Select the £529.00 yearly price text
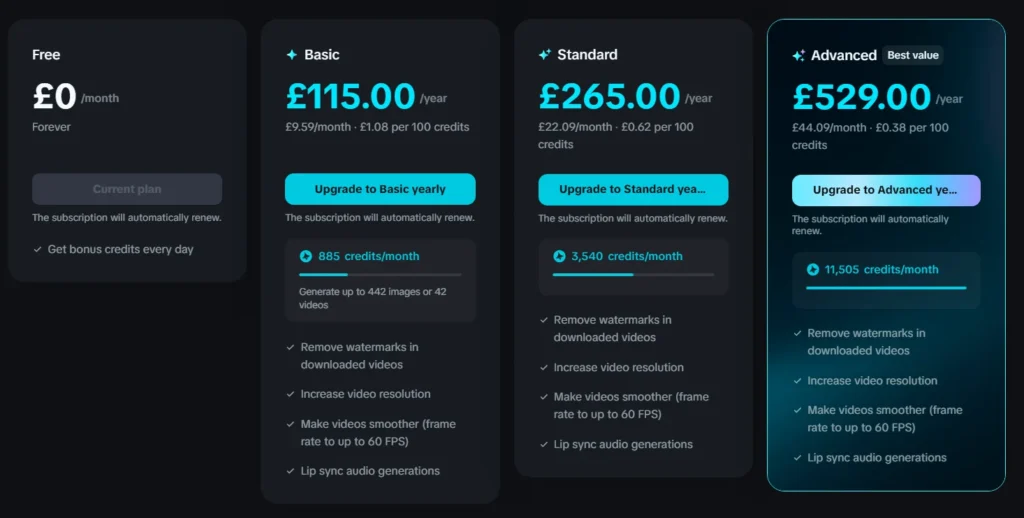This screenshot has width=1024, height=518. [862, 97]
